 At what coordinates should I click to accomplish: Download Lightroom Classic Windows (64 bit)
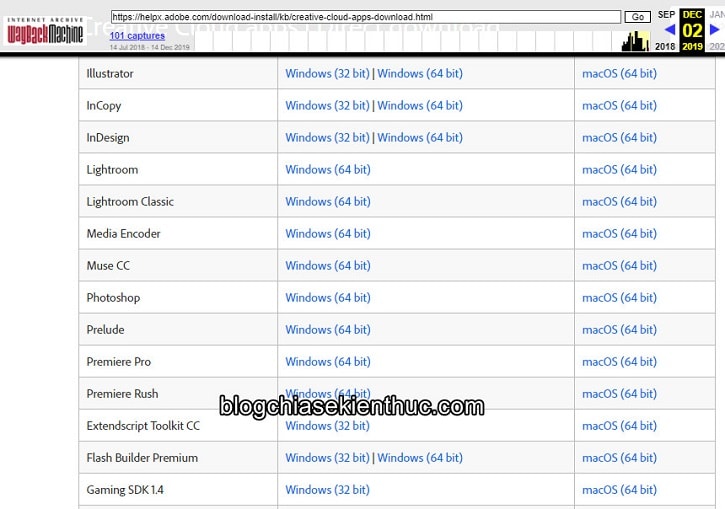pos(328,202)
